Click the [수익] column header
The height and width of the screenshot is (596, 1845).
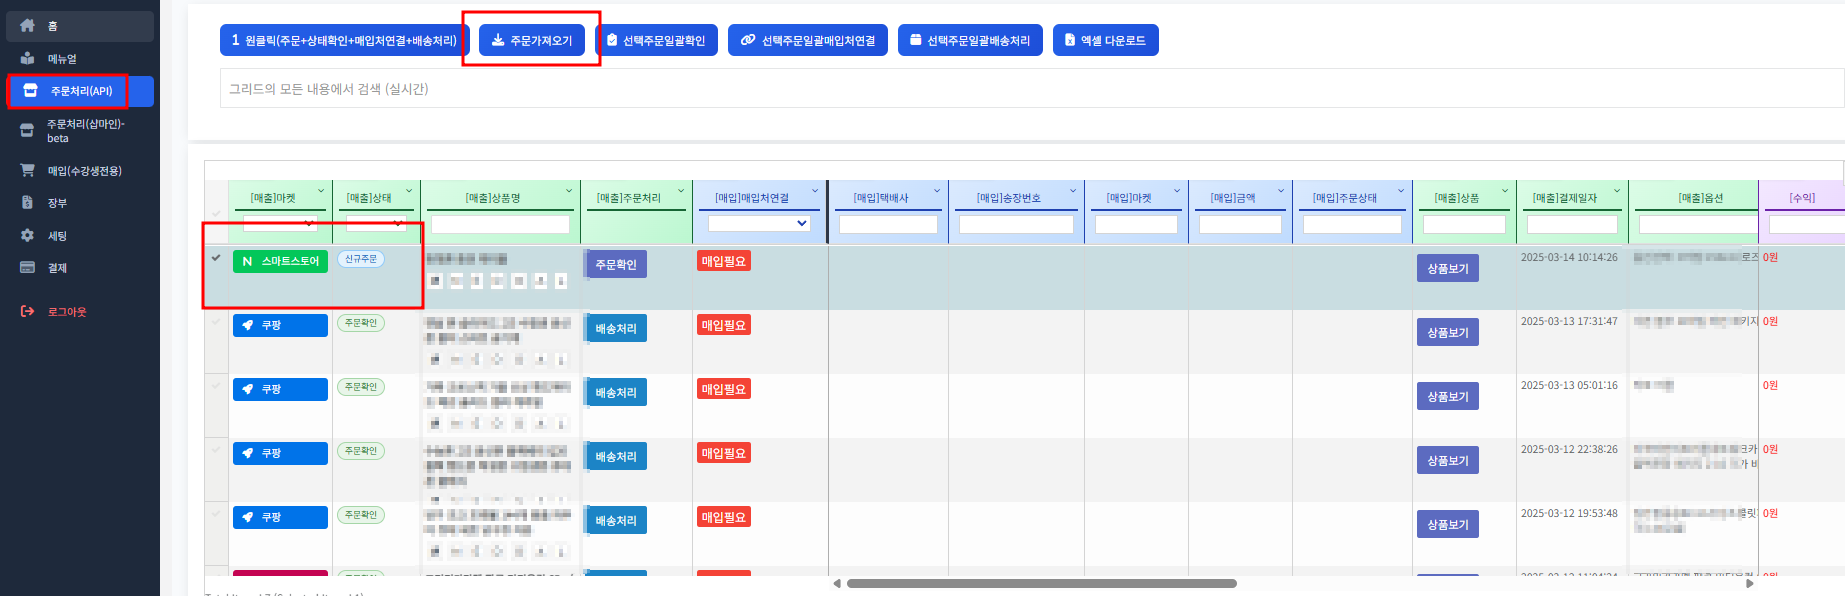(1802, 198)
